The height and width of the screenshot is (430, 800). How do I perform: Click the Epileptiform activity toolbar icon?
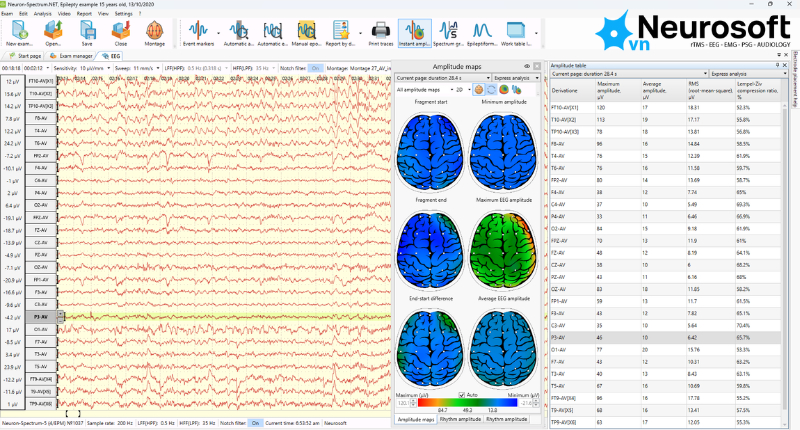pos(482,34)
